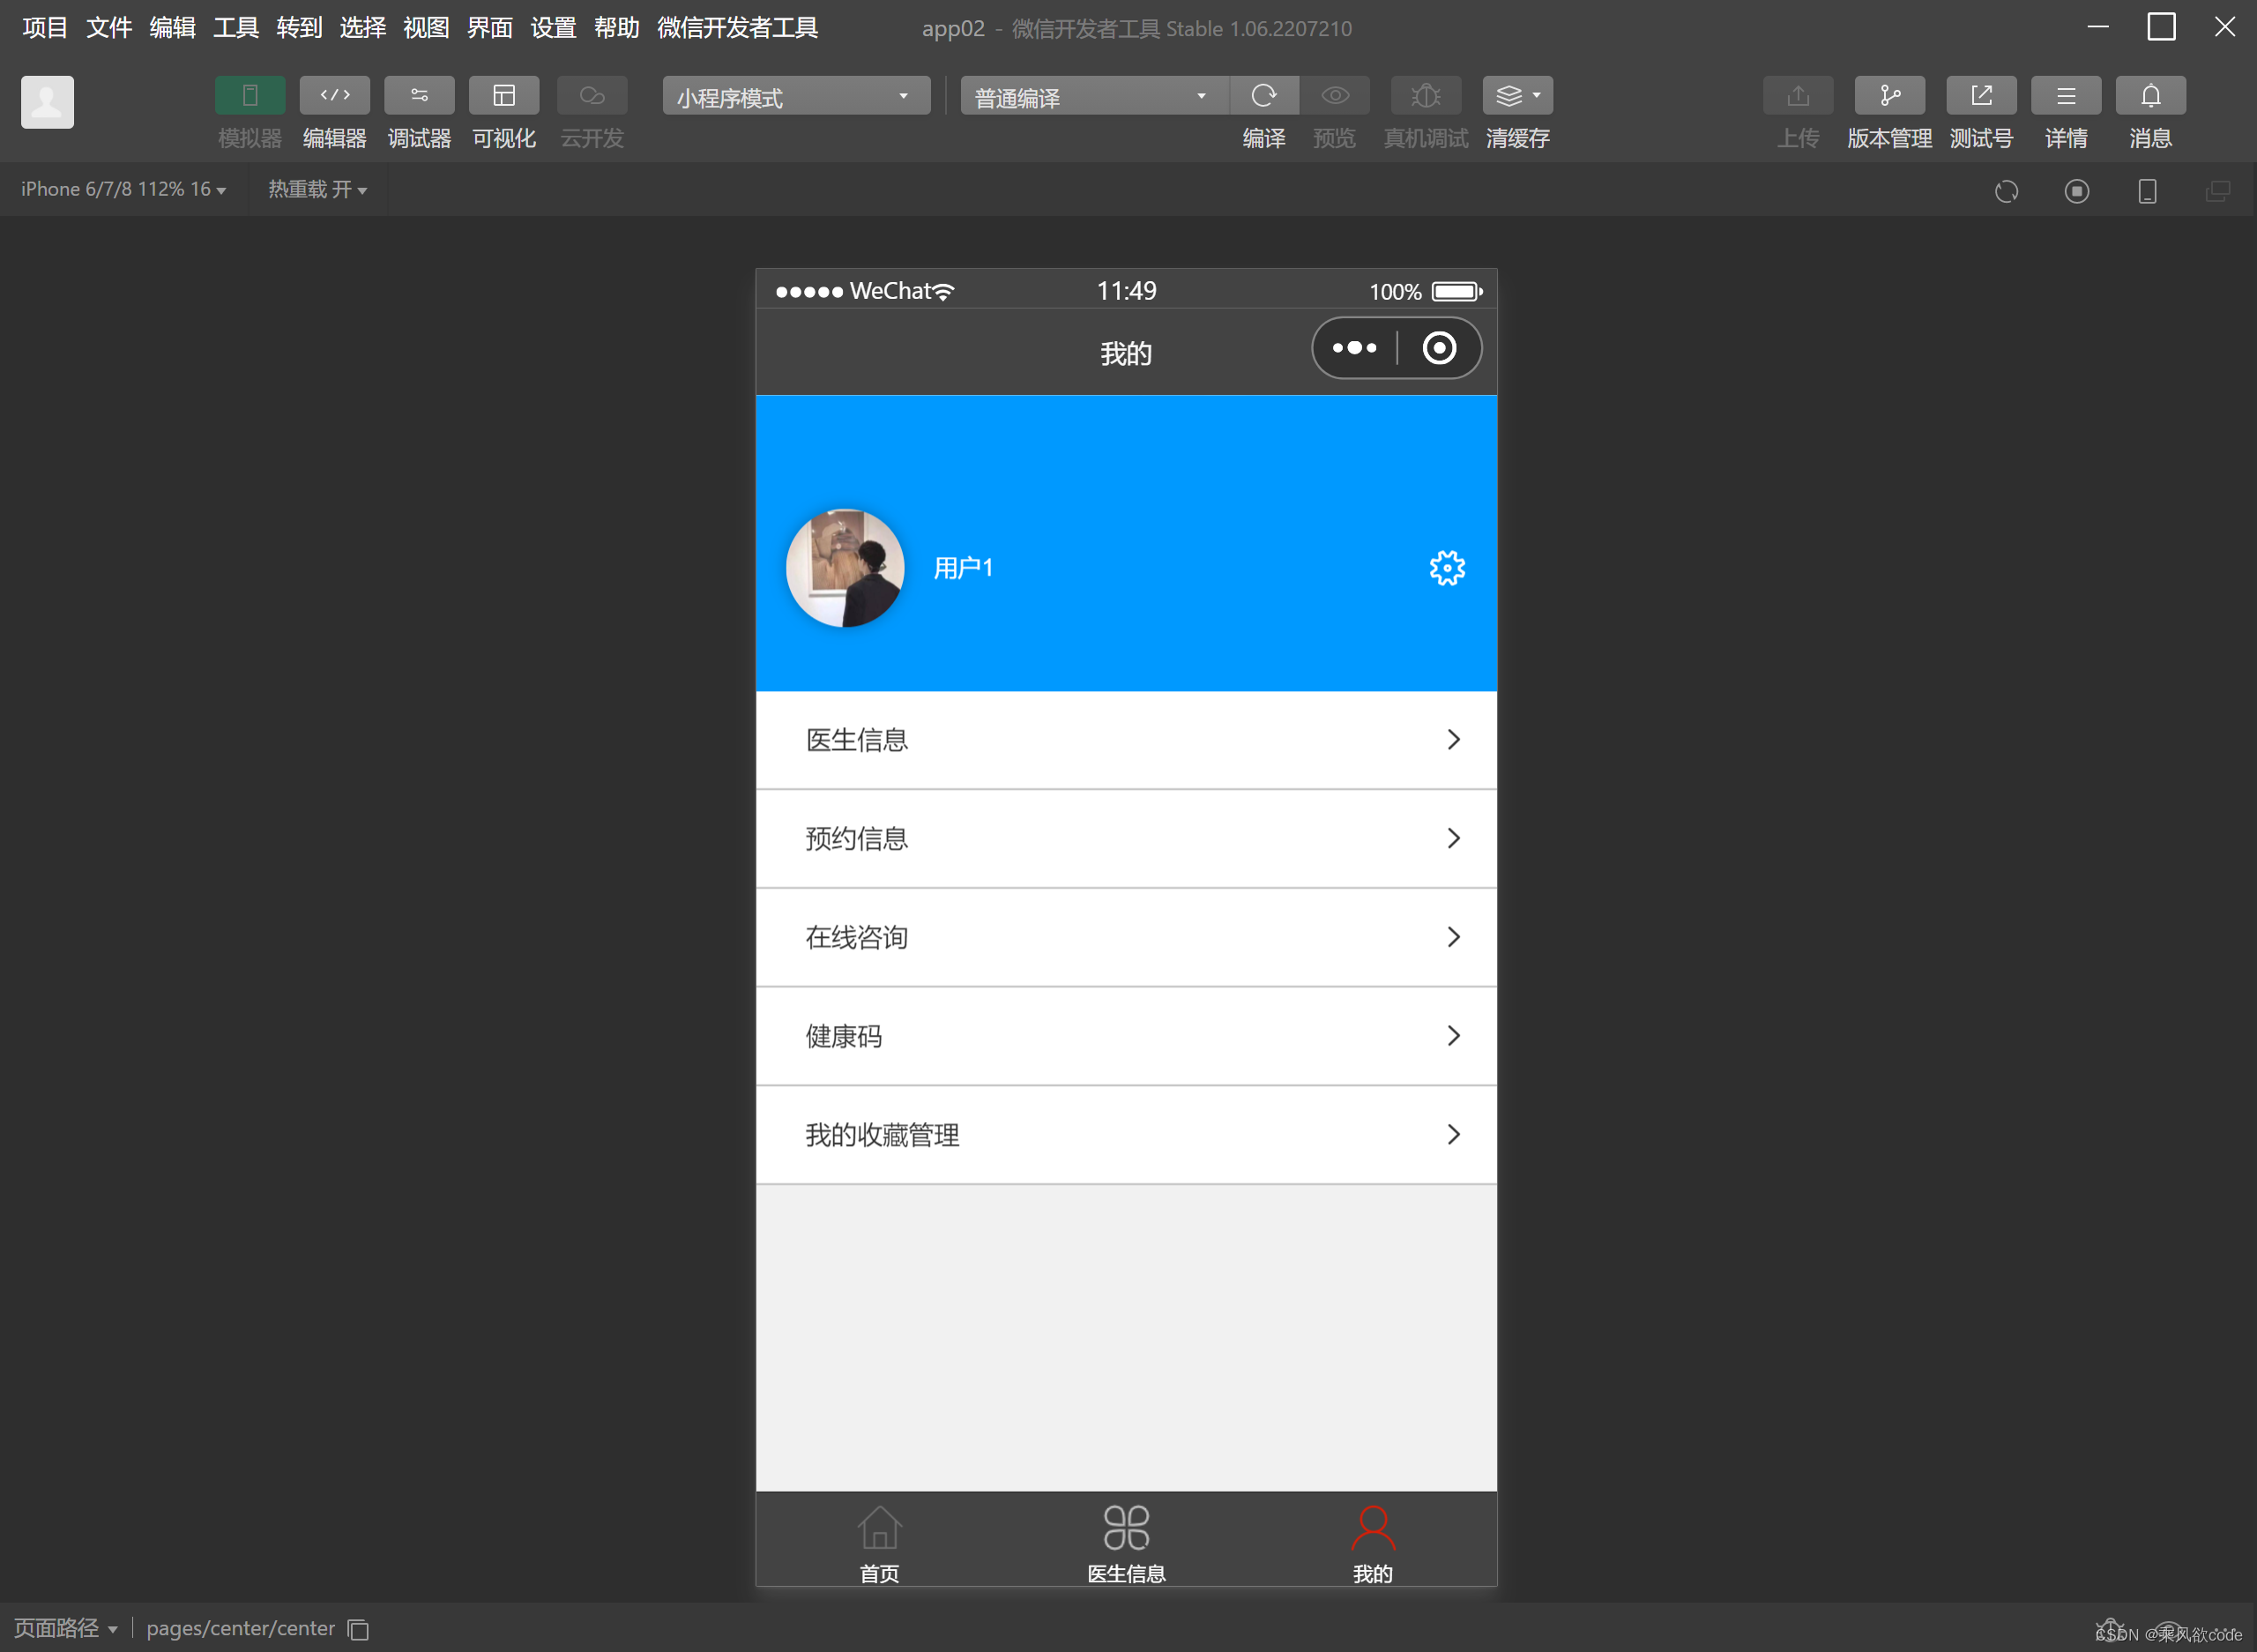Image resolution: width=2257 pixels, height=1652 pixels.
Task: Click the compile refresh icon
Action: [x=1264, y=96]
